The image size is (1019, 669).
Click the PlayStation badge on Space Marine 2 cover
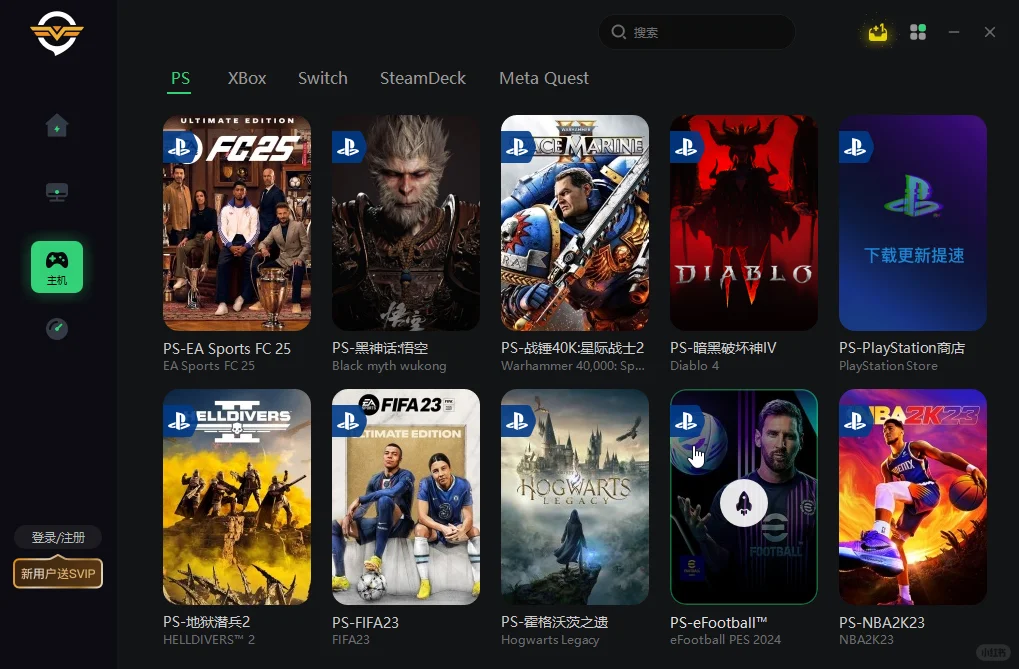(517, 148)
